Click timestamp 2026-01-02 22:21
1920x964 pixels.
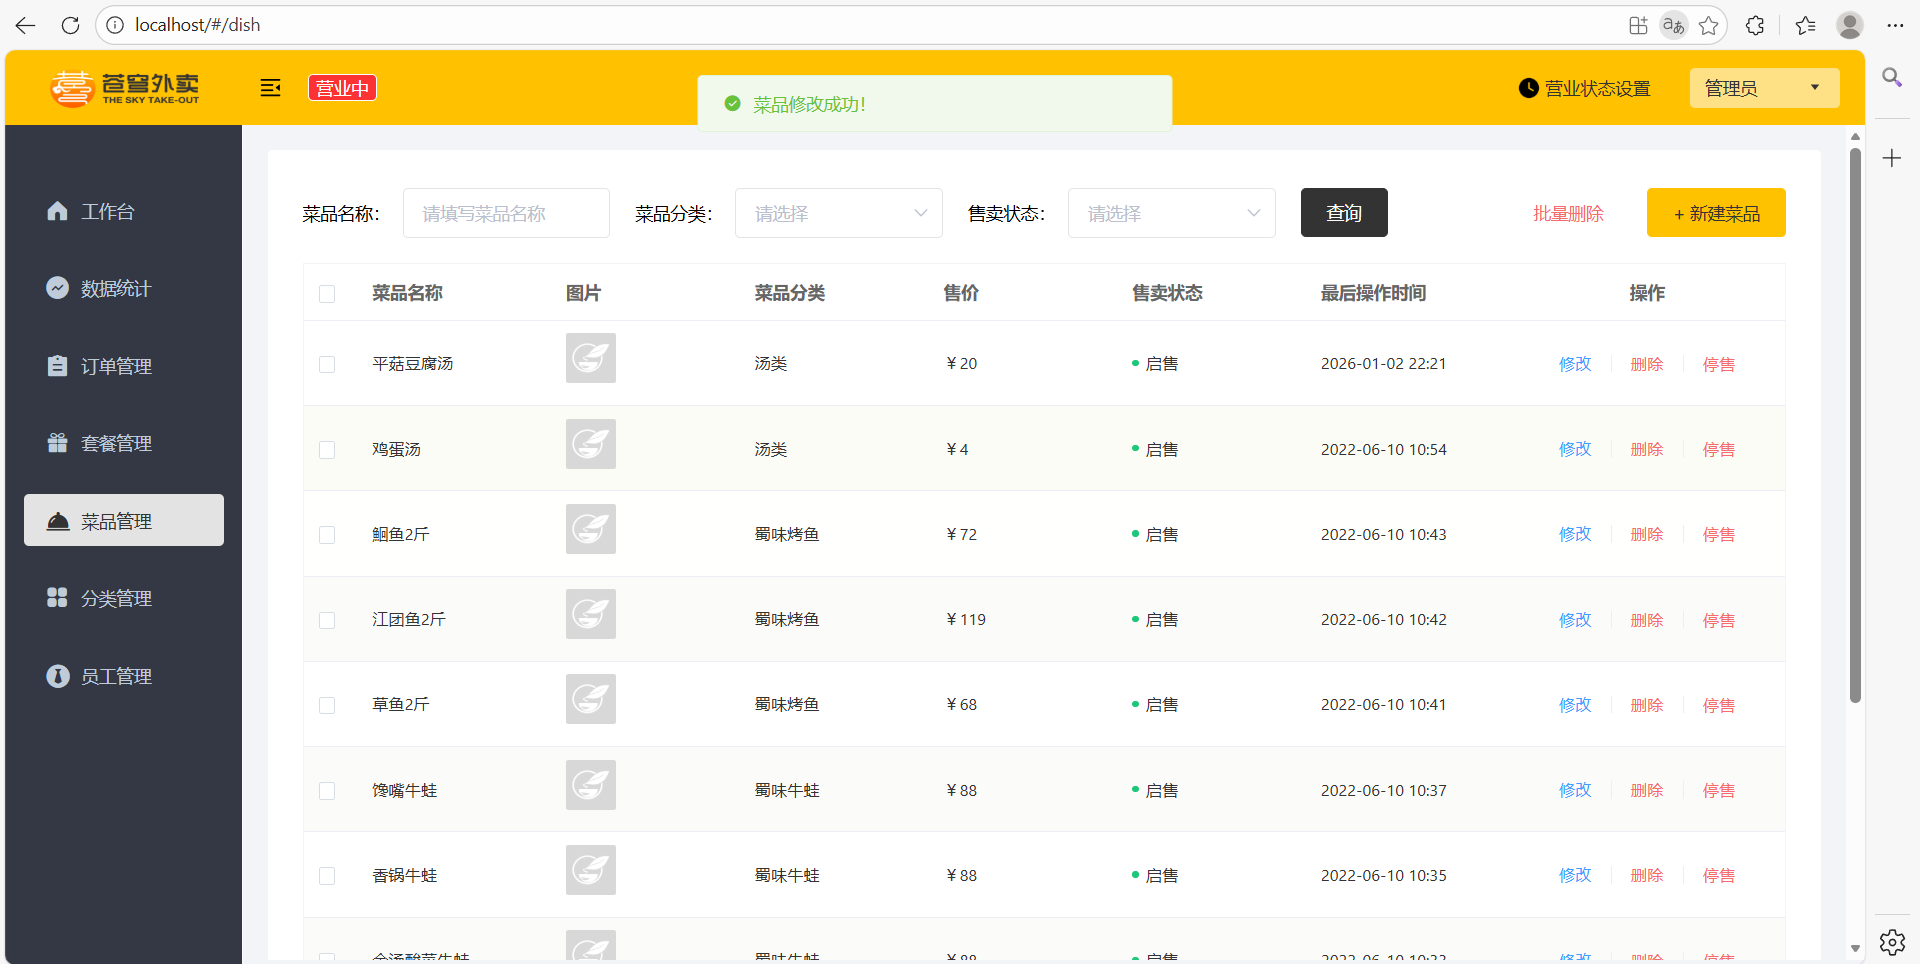click(1383, 364)
